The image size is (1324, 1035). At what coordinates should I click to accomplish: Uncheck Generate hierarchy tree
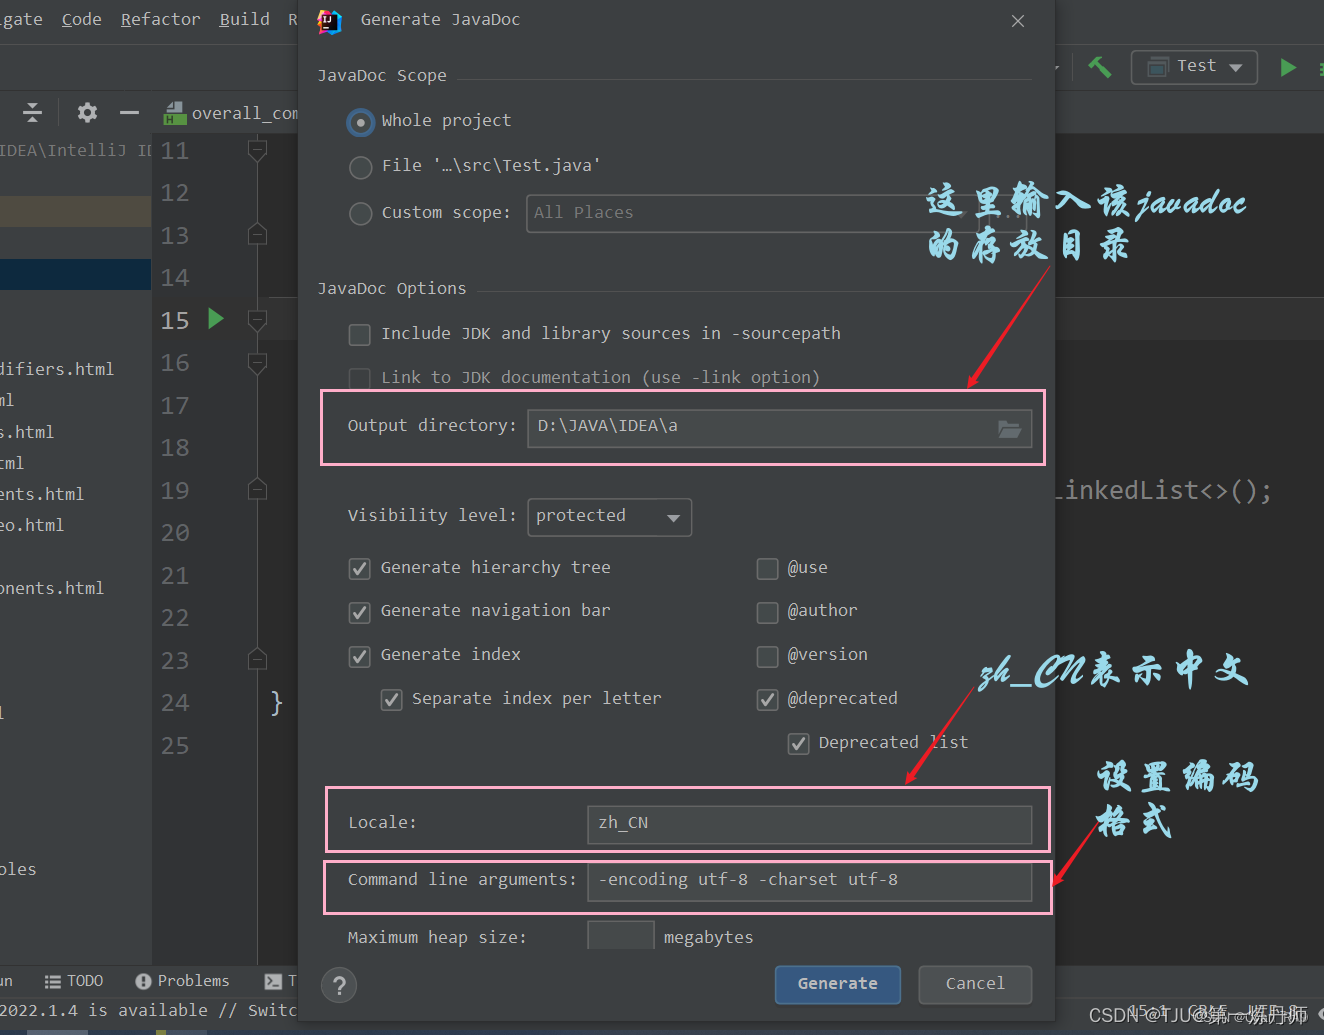pyautogui.click(x=359, y=569)
